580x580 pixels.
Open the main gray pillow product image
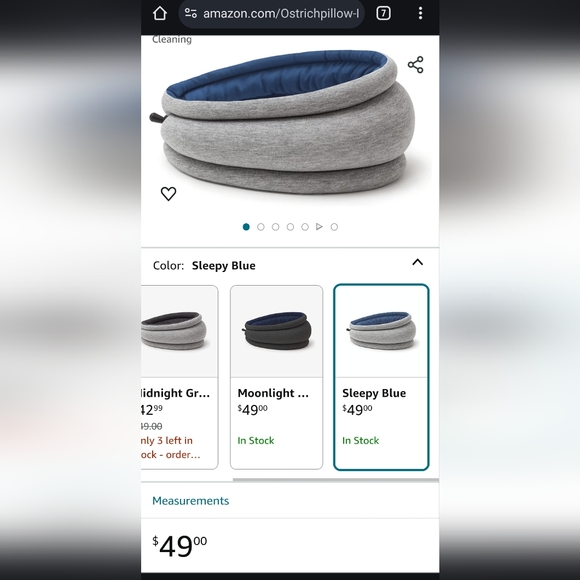click(289, 122)
